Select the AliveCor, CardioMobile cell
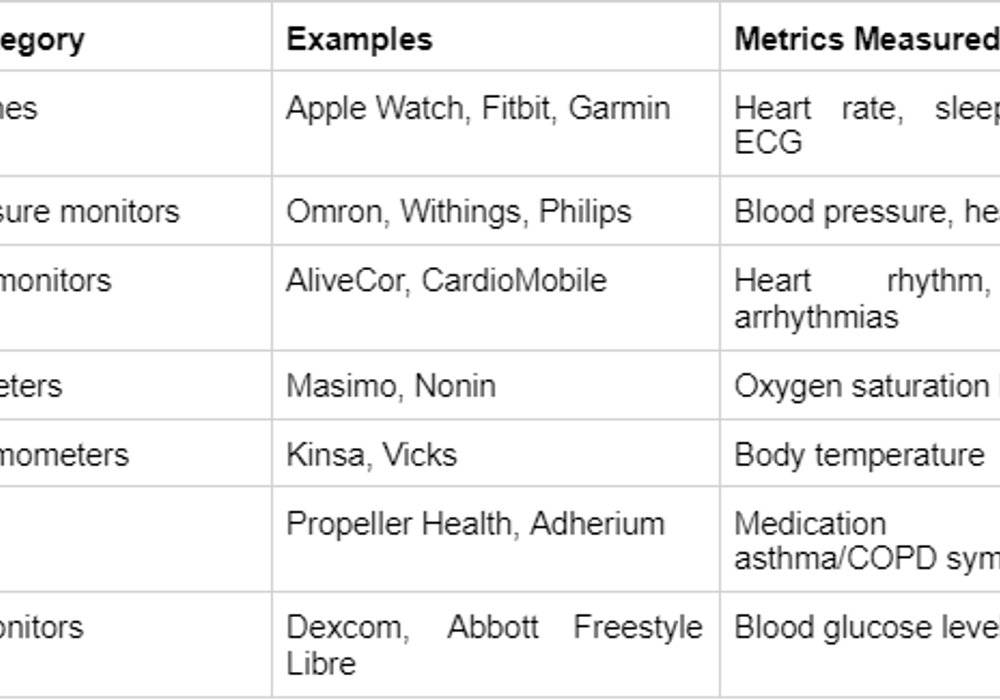The width and height of the screenshot is (1000, 700). click(x=496, y=298)
